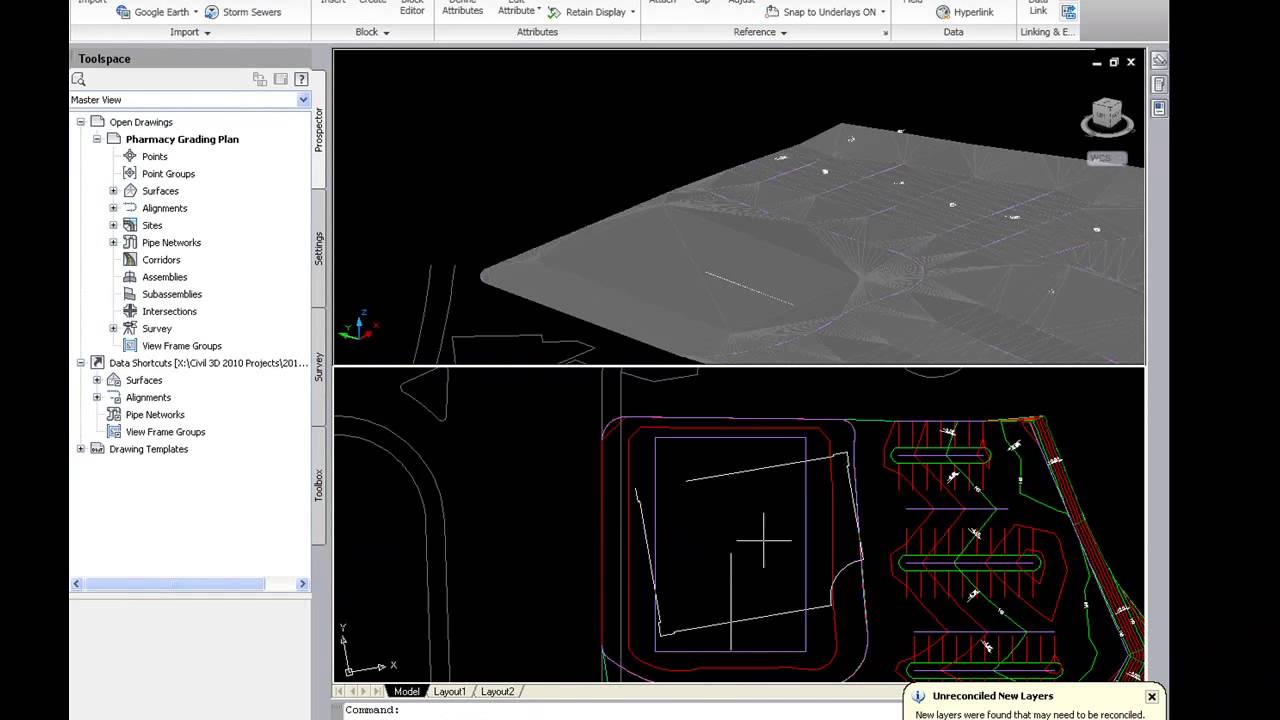
Task: Click Toolspace horizontal scrollbar left arrow
Action: point(77,584)
